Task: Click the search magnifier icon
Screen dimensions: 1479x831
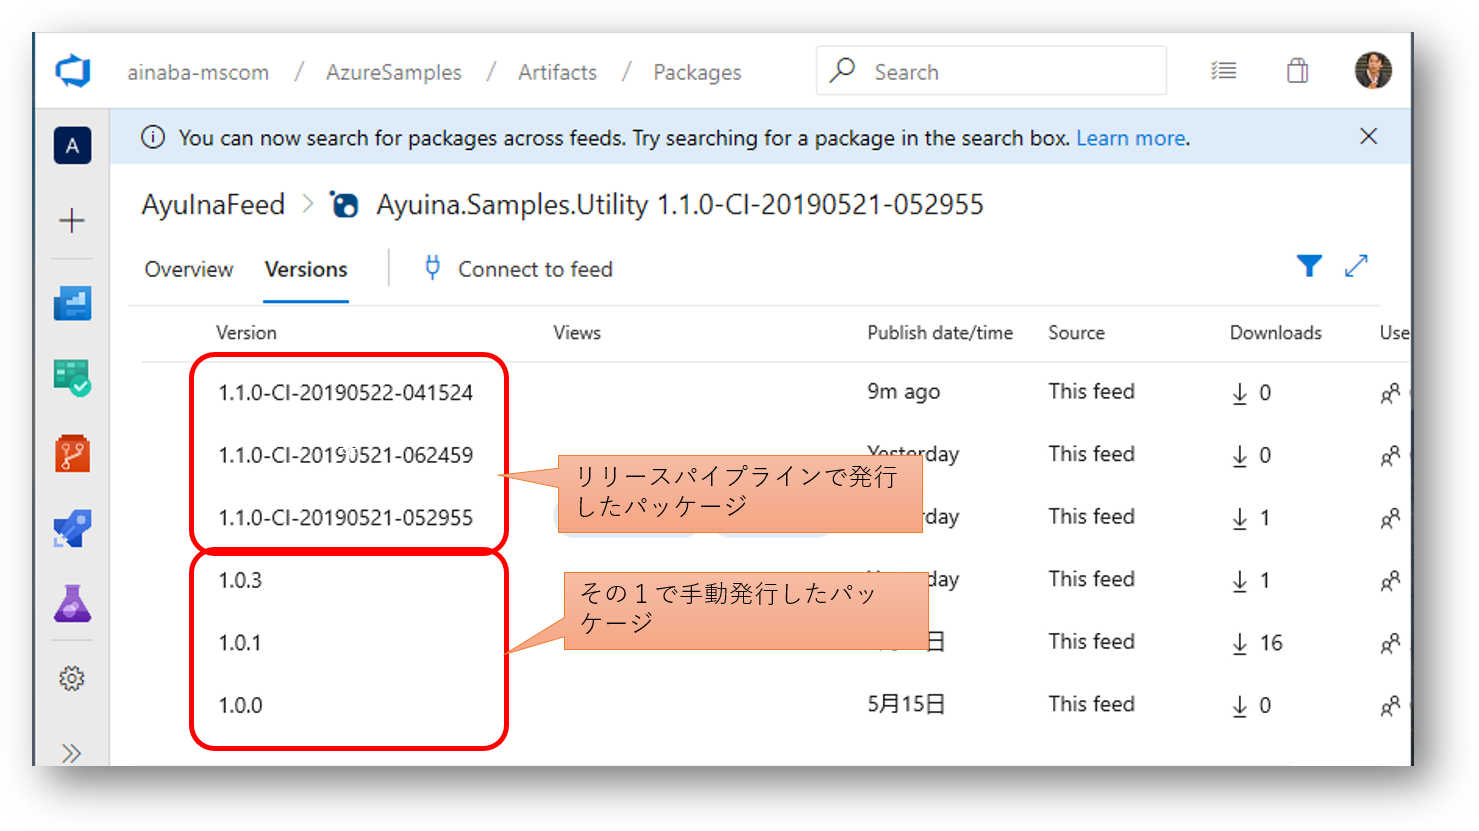Action: tap(843, 70)
